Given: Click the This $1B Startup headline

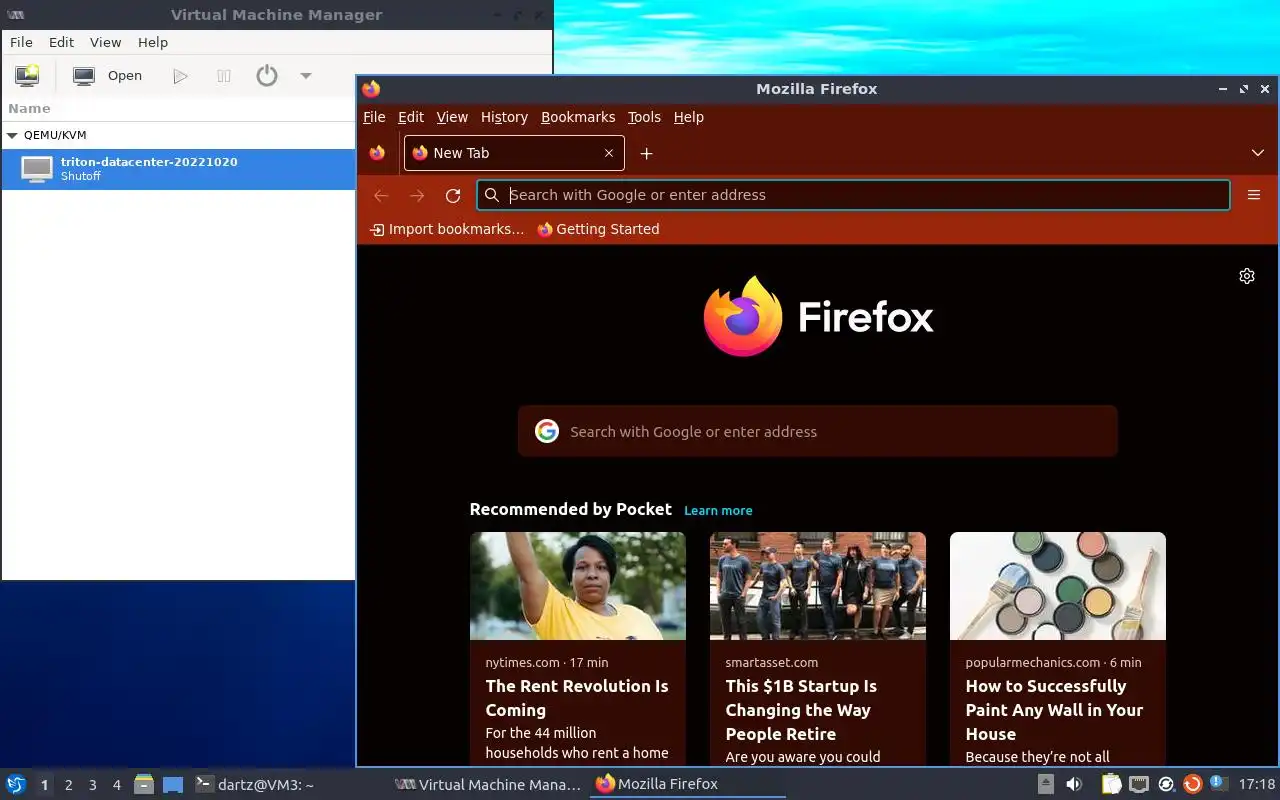Looking at the screenshot, I should click(801, 710).
